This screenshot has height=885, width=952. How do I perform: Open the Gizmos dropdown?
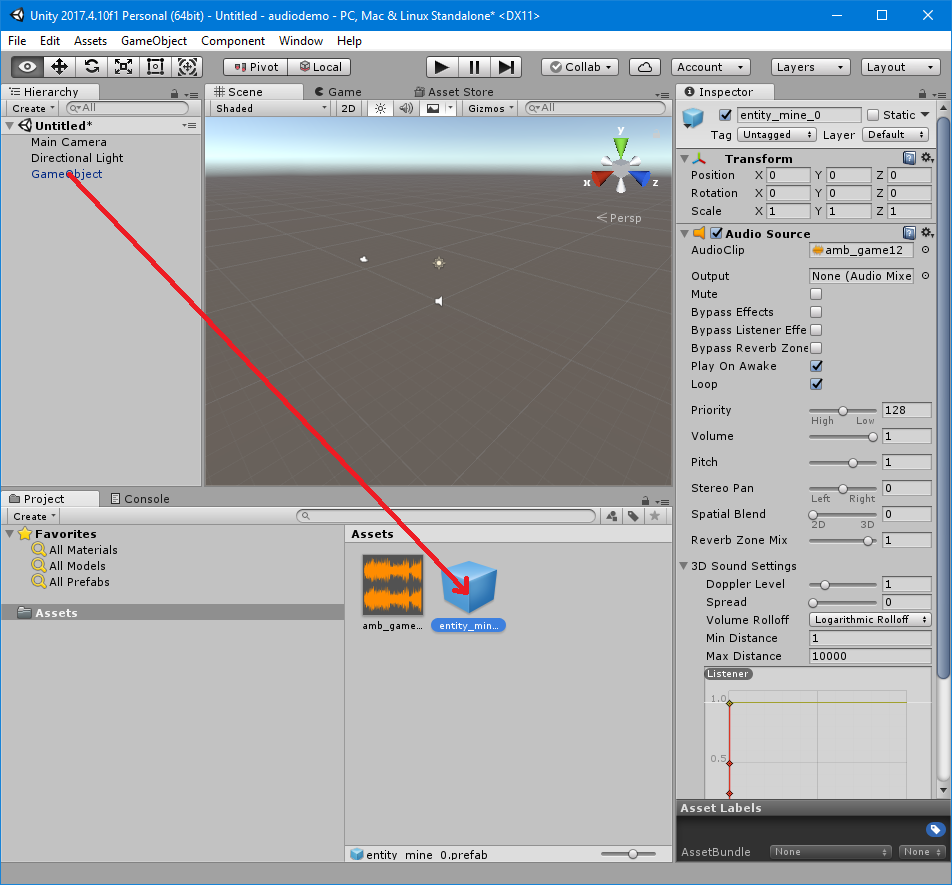pyautogui.click(x=491, y=108)
